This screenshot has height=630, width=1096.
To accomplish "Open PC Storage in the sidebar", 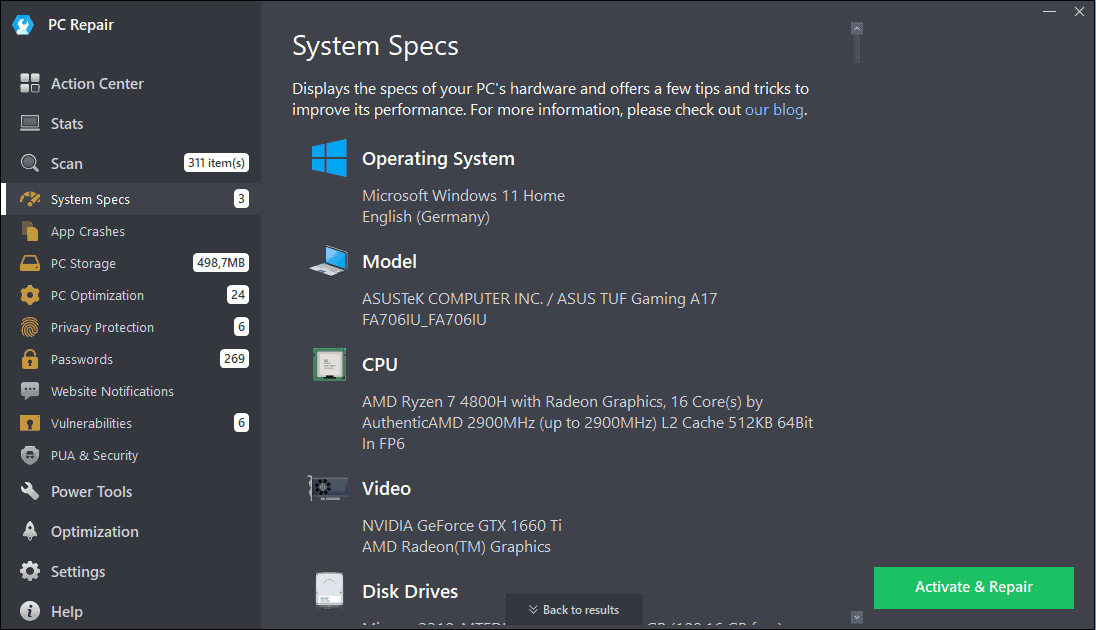I will 131,264.
